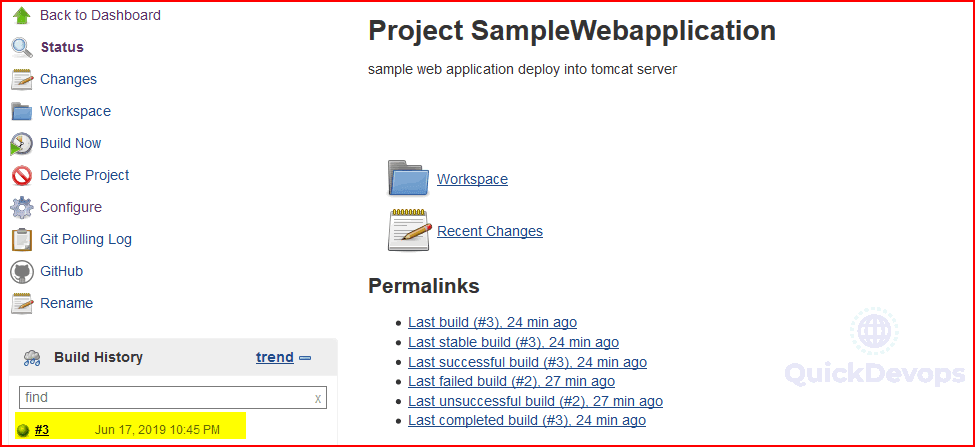Open the Last stable build (#3) permalink
The image size is (975, 447).
(513, 342)
